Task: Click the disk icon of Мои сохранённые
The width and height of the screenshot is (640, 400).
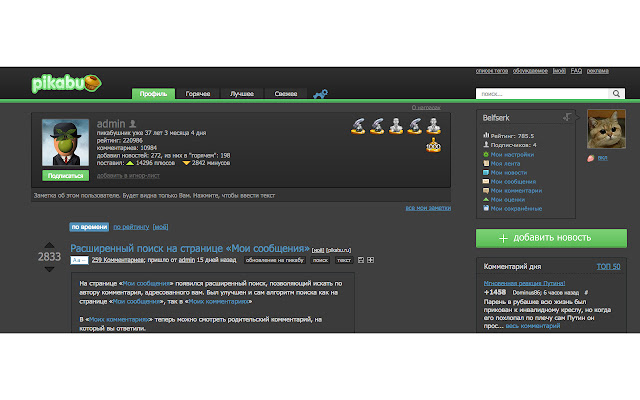Action: click(x=486, y=208)
